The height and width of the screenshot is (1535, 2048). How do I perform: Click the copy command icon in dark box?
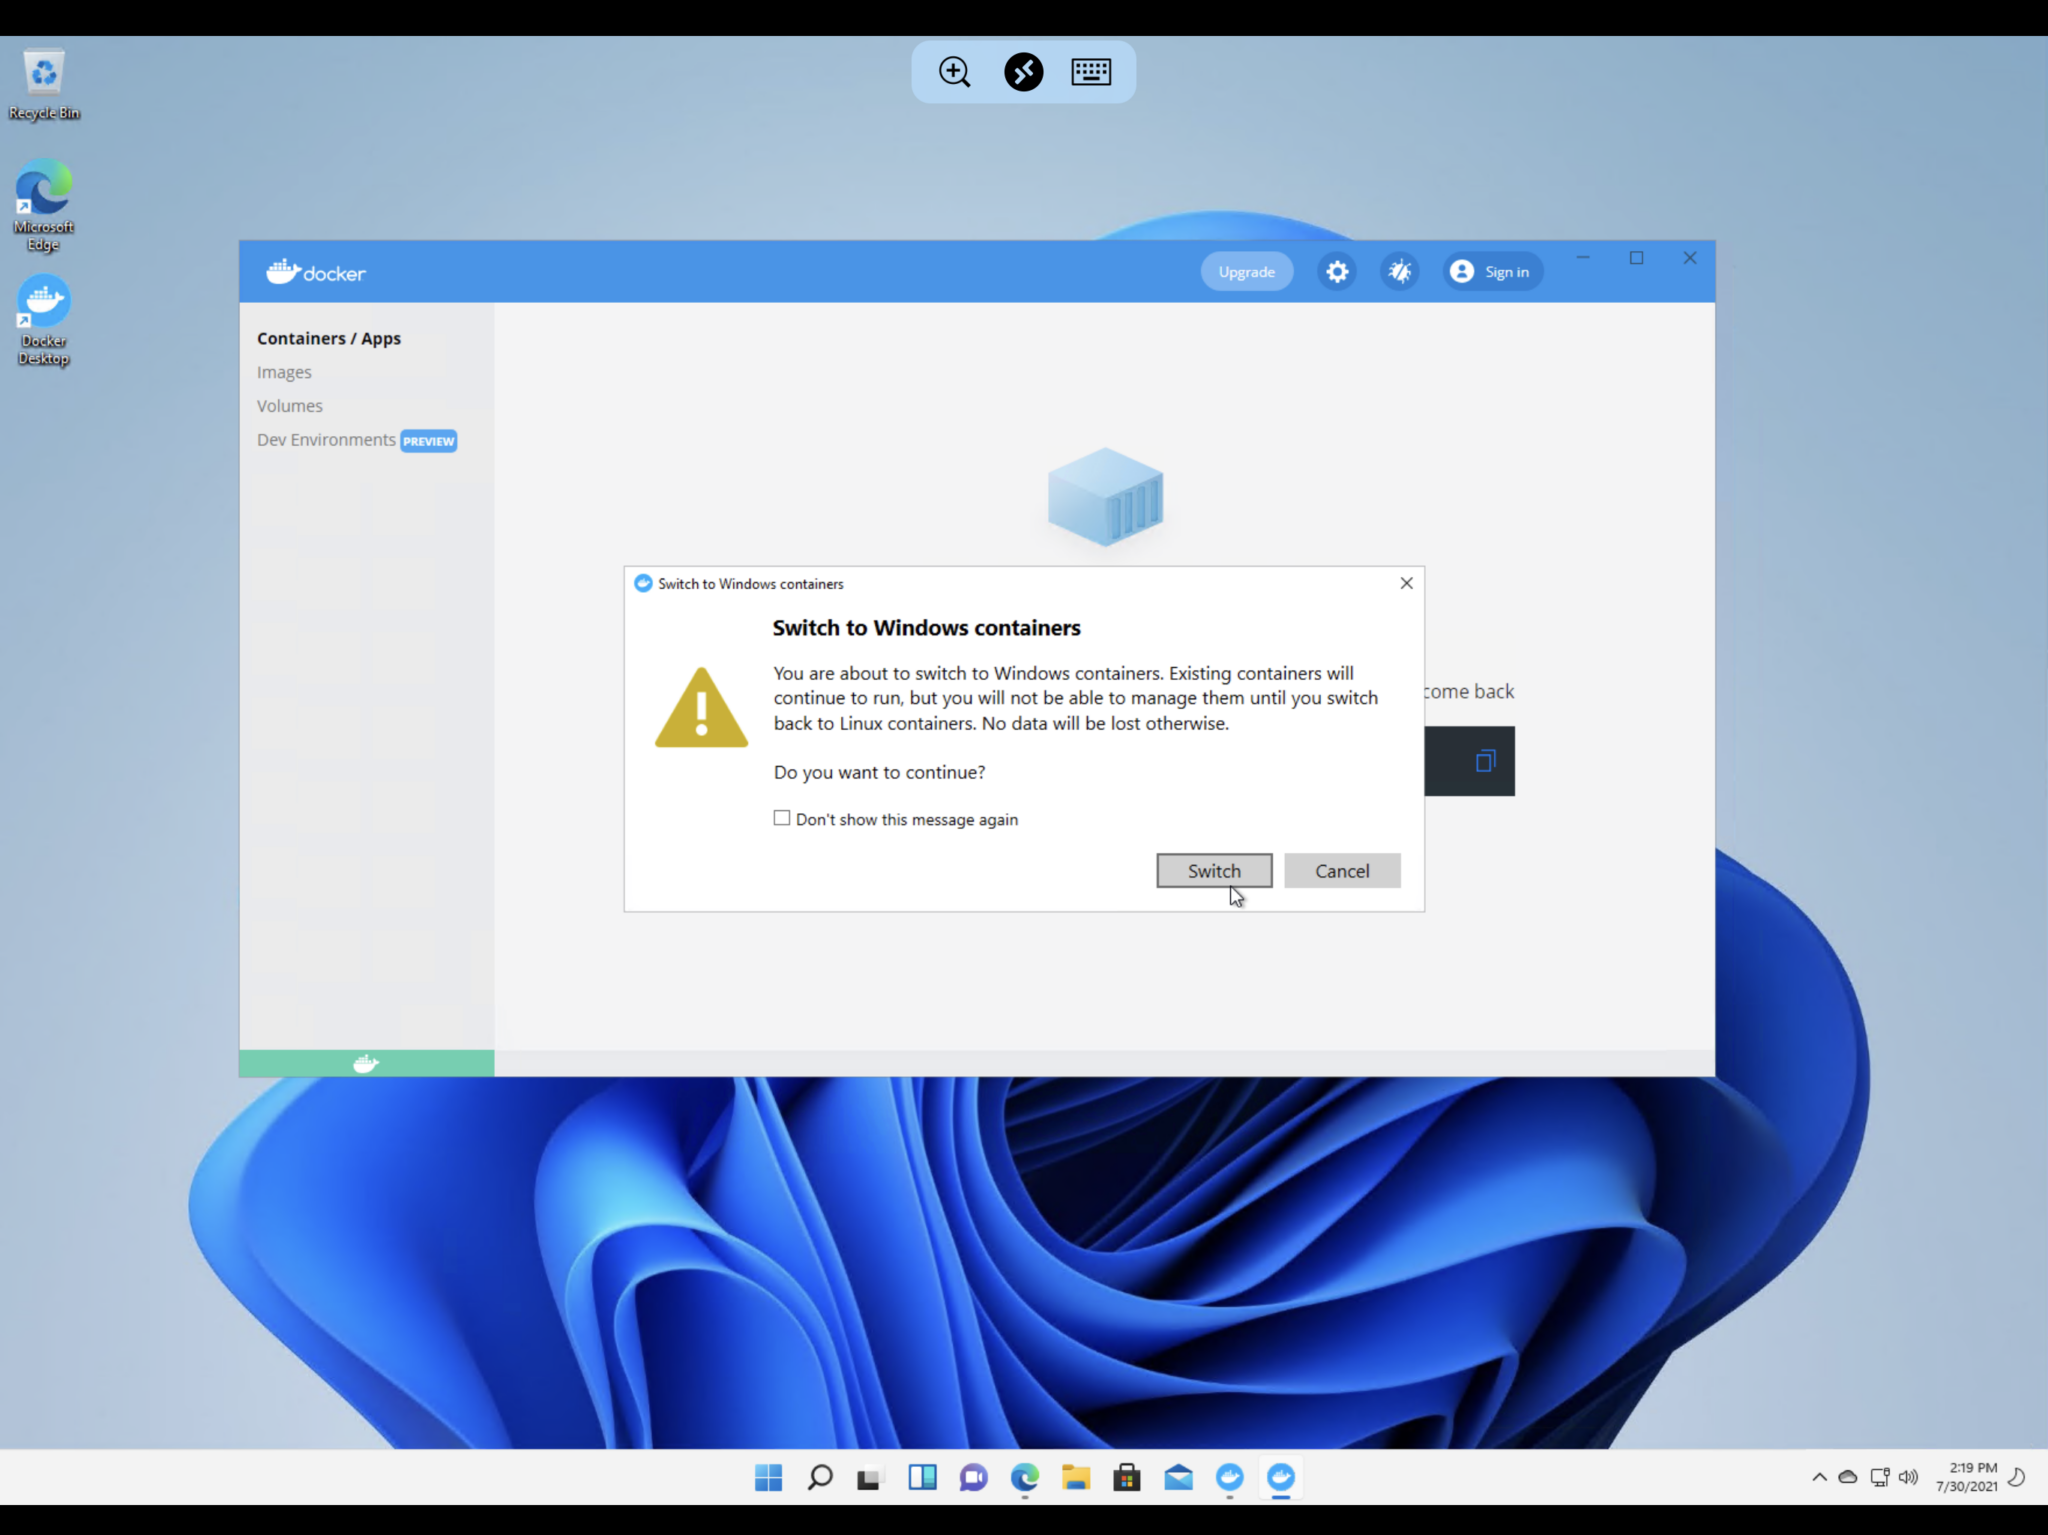click(1485, 761)
